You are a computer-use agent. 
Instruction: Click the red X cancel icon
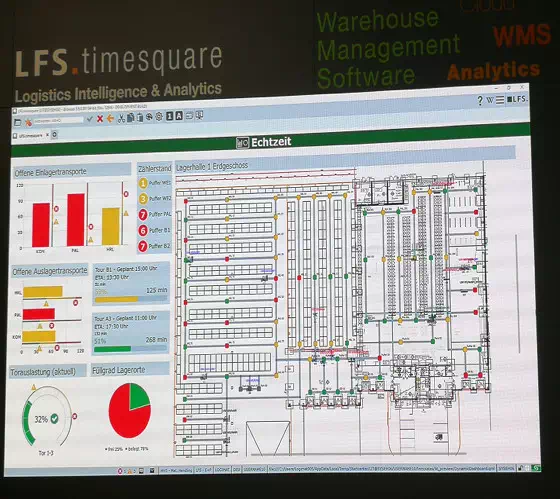pyautogui.click(x=100, y=119)
